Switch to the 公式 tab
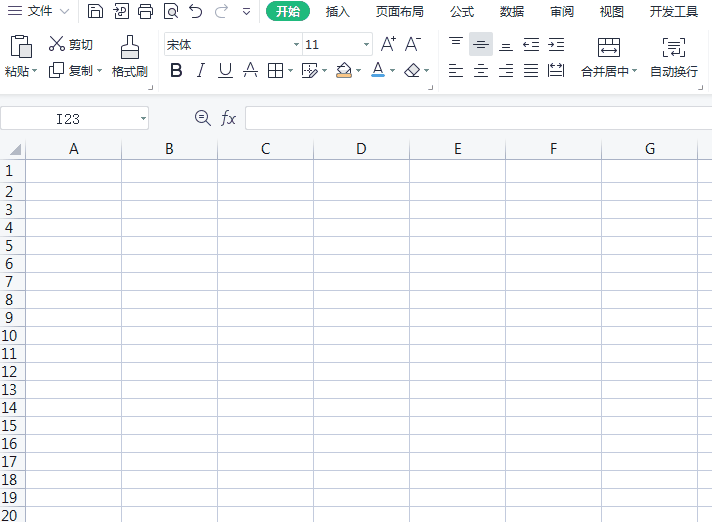The width and height of the screenshot is (712, 522). 462,11
